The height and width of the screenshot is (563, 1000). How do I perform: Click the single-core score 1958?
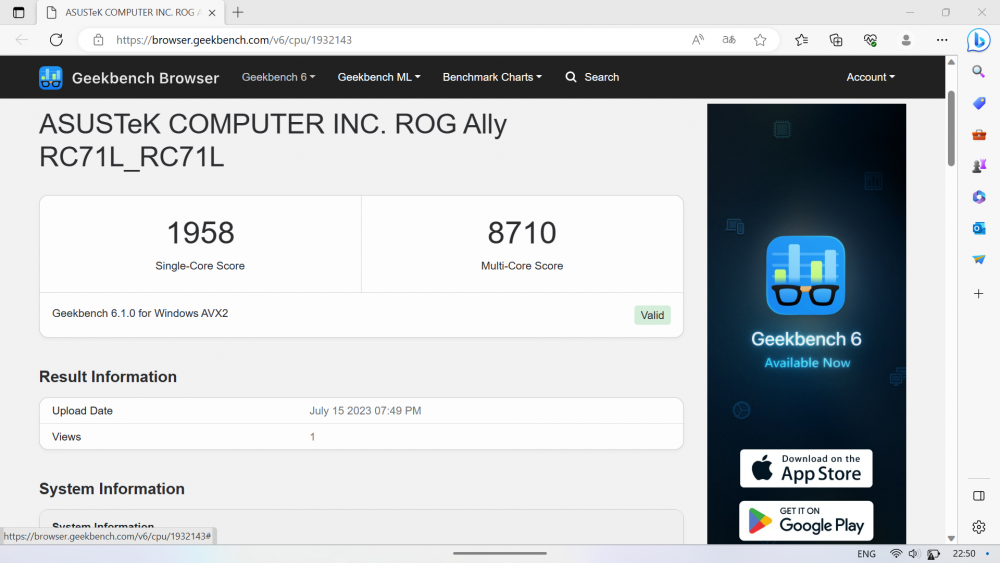200,233
